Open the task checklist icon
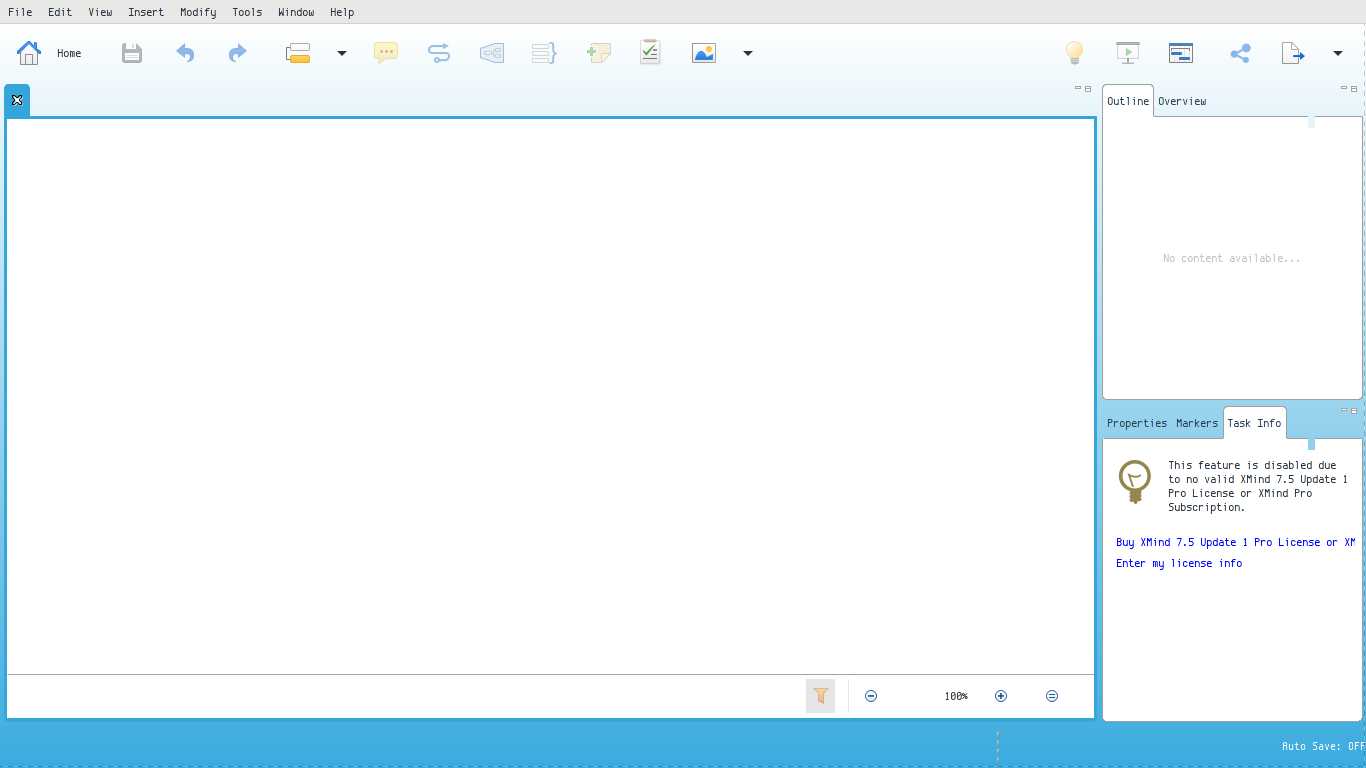This screenshot has width=1366, height=768. coord(650,52)
